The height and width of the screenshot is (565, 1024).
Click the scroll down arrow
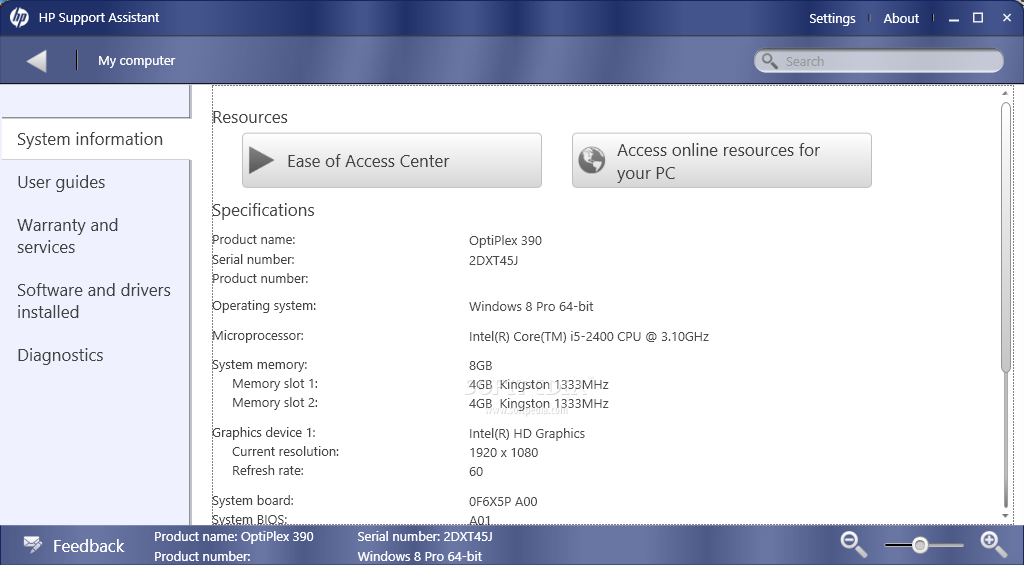pyautogui.click(x=1006, y=515)
